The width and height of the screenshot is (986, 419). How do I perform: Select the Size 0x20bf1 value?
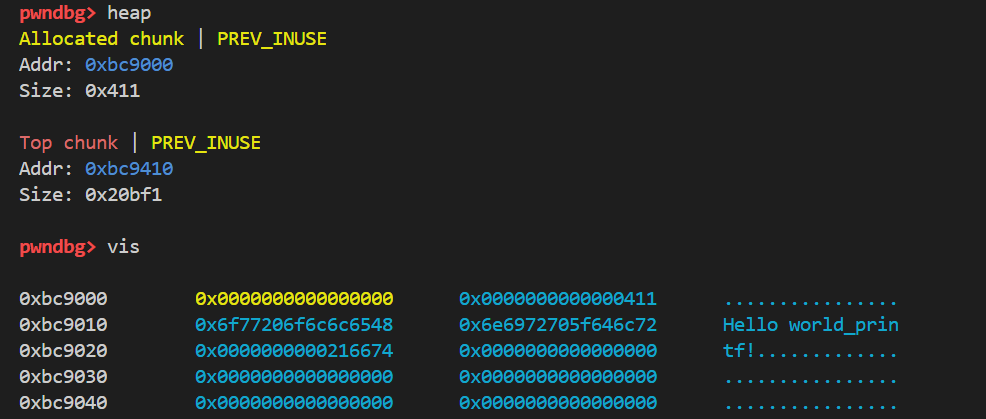pyautogui.click(x=123, y=195)
